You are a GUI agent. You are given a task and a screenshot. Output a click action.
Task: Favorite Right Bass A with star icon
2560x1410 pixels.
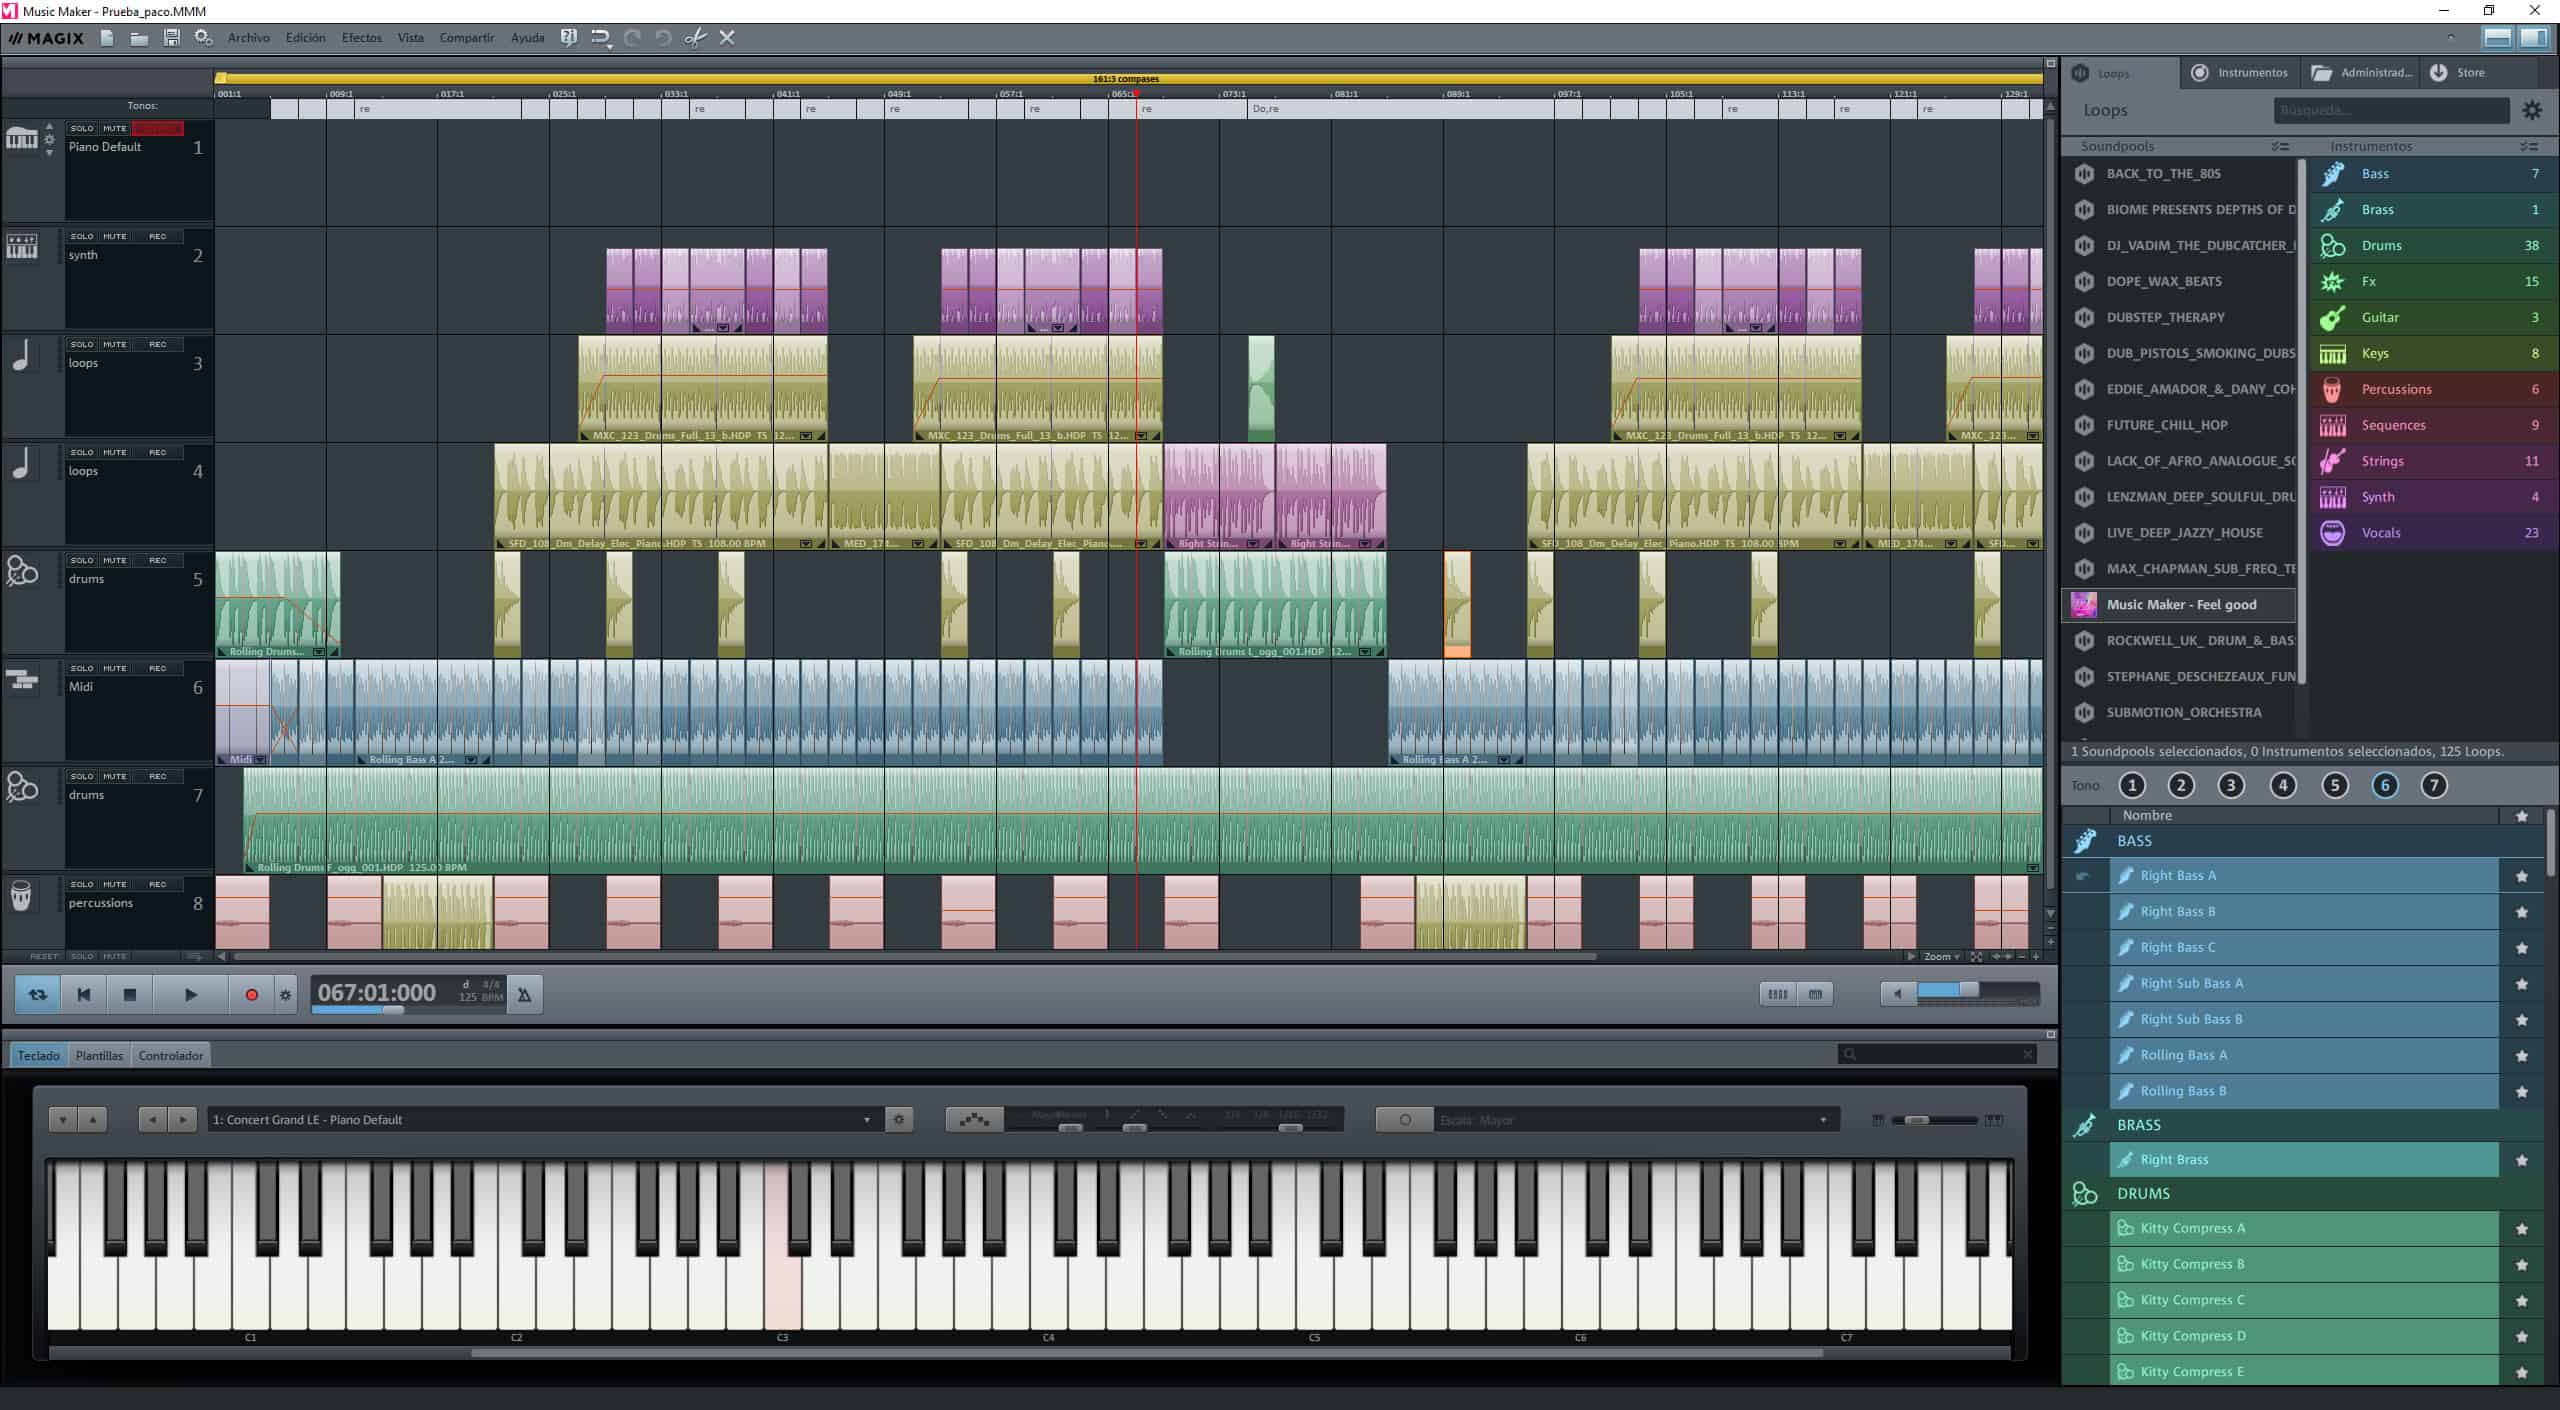[2521, 876]
